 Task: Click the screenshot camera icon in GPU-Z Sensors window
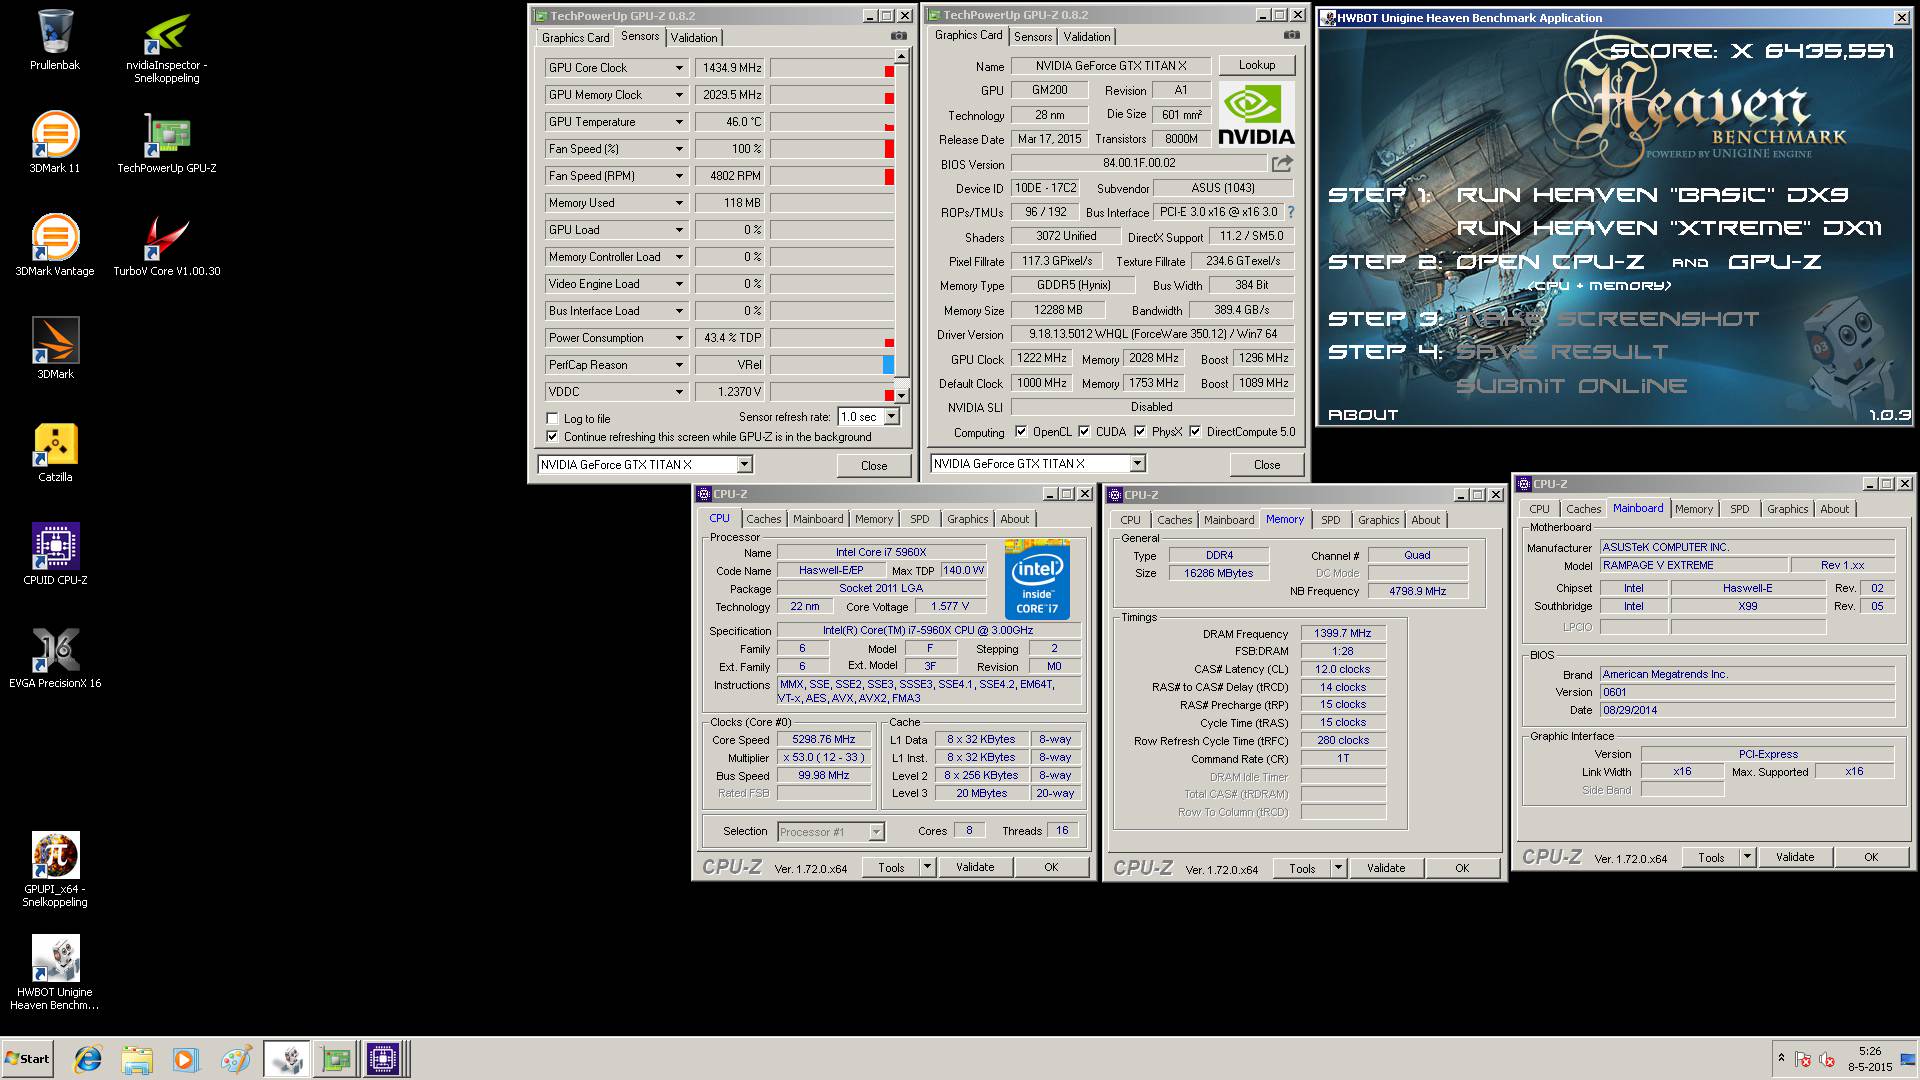(x=898, y=36)
